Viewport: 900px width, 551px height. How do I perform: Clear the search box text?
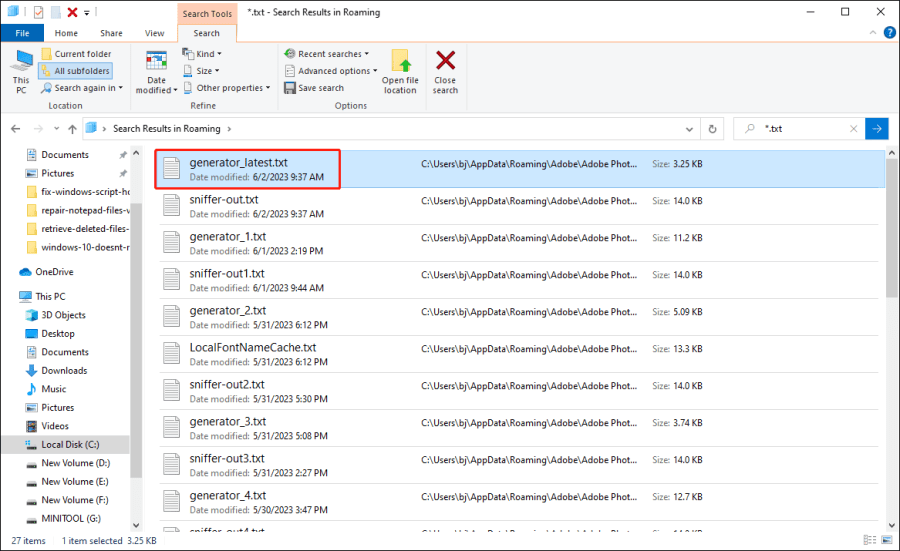click(854, 129)
